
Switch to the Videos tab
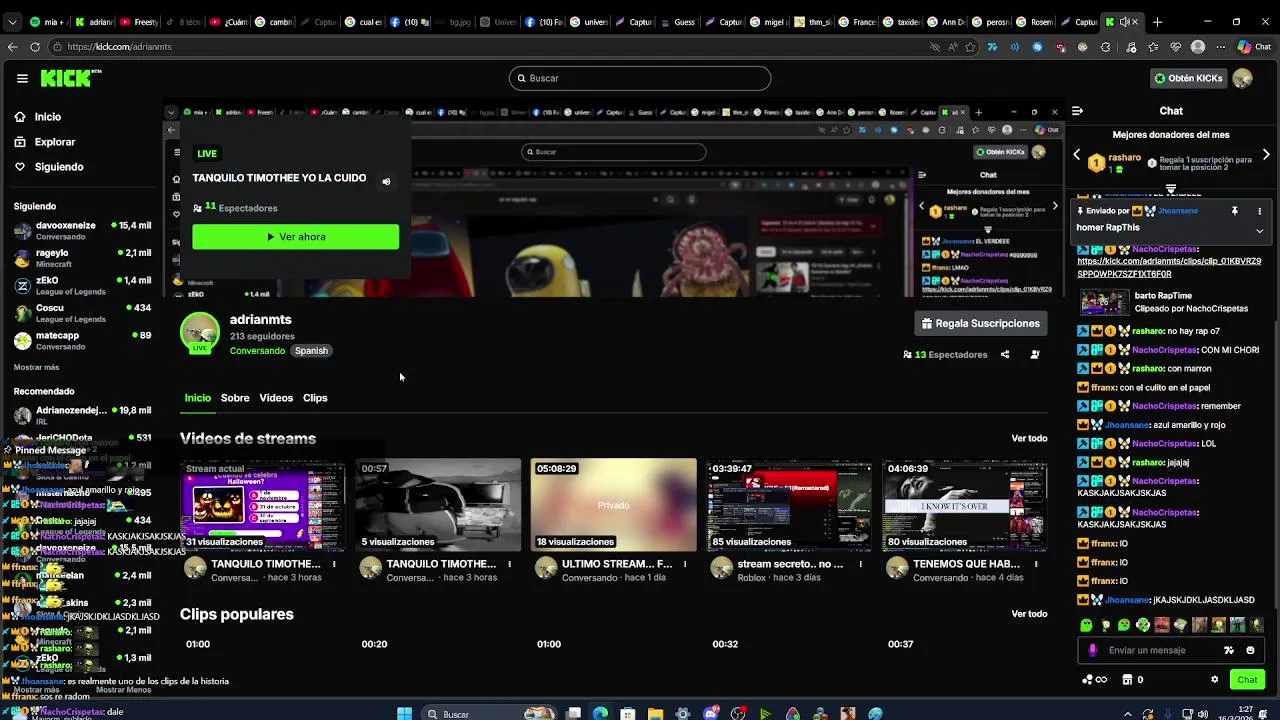[276, 398]
